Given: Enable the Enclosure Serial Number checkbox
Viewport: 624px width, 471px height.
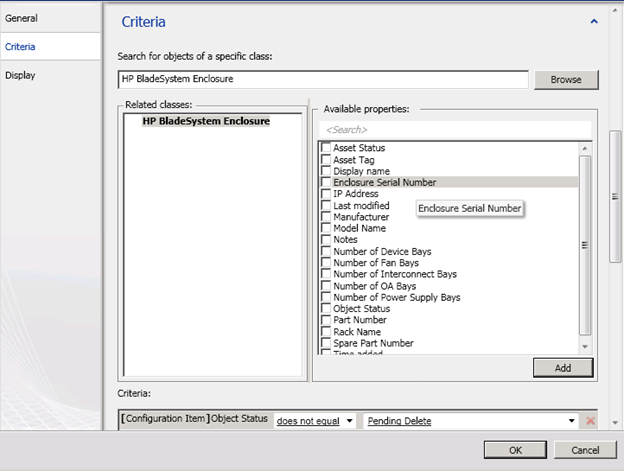Looking at the screenshot, I should click(326, 182).
